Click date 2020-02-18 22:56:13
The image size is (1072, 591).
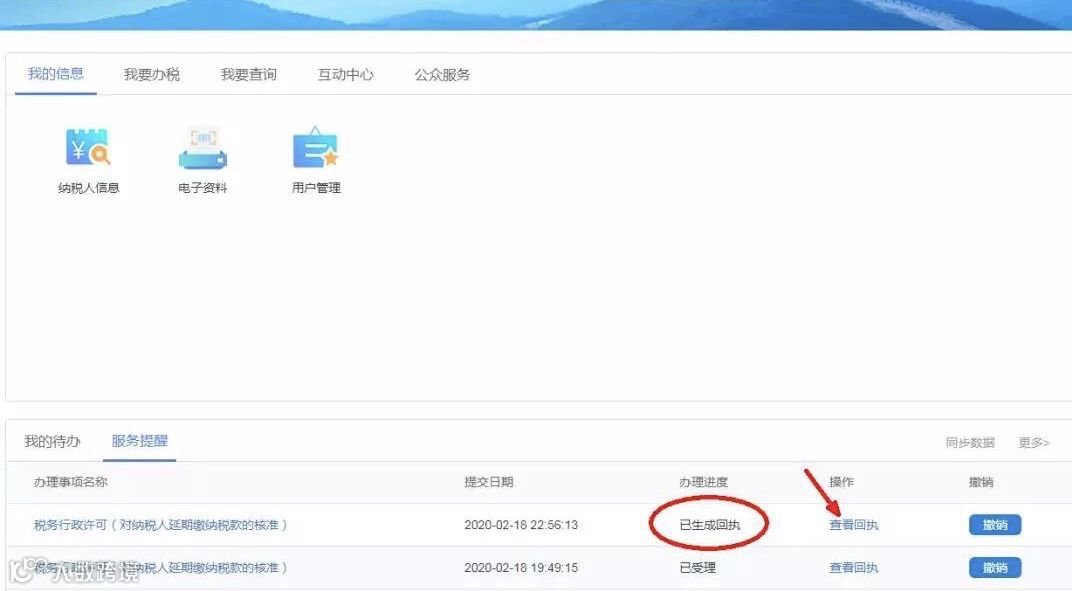pos(521,525)
